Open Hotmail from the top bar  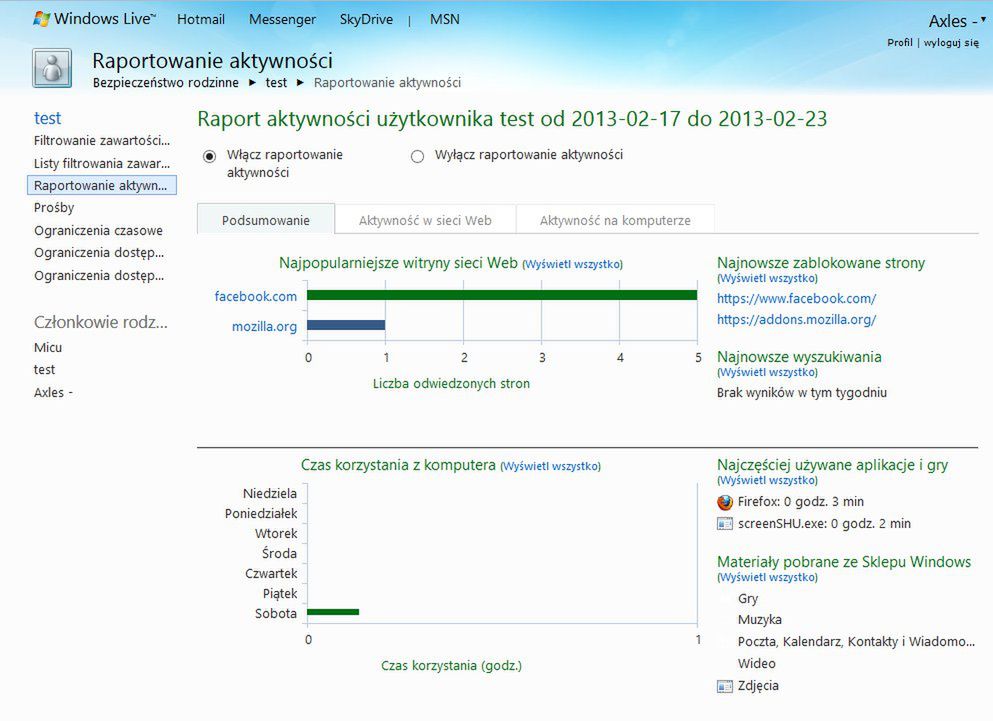click(201, 20)
